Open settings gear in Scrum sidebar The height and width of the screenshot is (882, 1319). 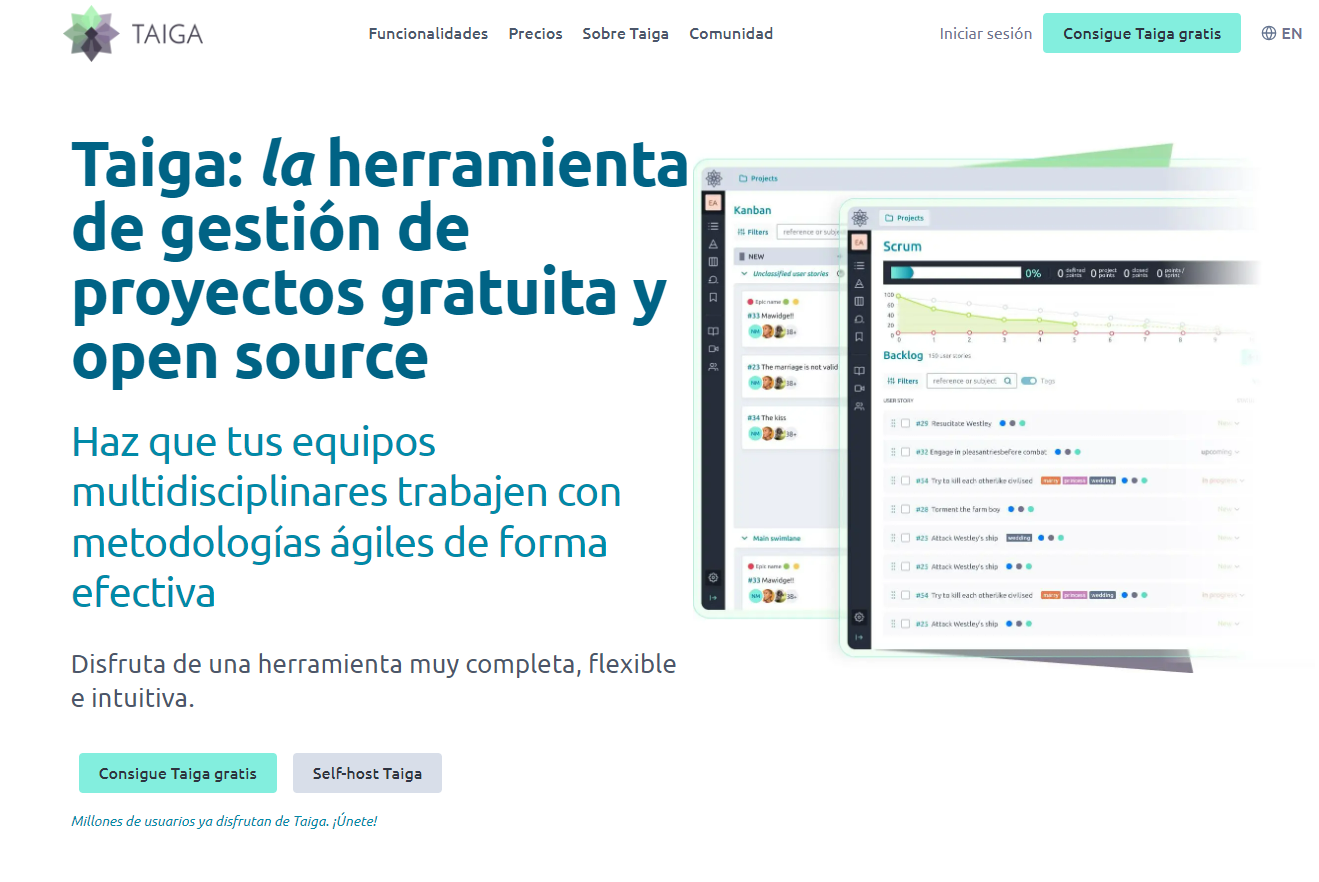click(859, 617)
